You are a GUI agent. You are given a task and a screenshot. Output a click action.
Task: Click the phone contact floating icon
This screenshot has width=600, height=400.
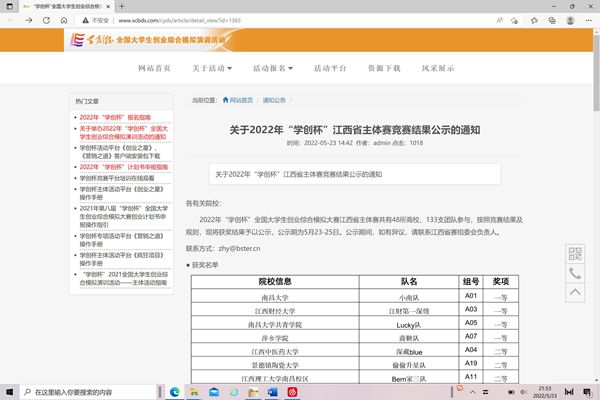coord(575,273)
